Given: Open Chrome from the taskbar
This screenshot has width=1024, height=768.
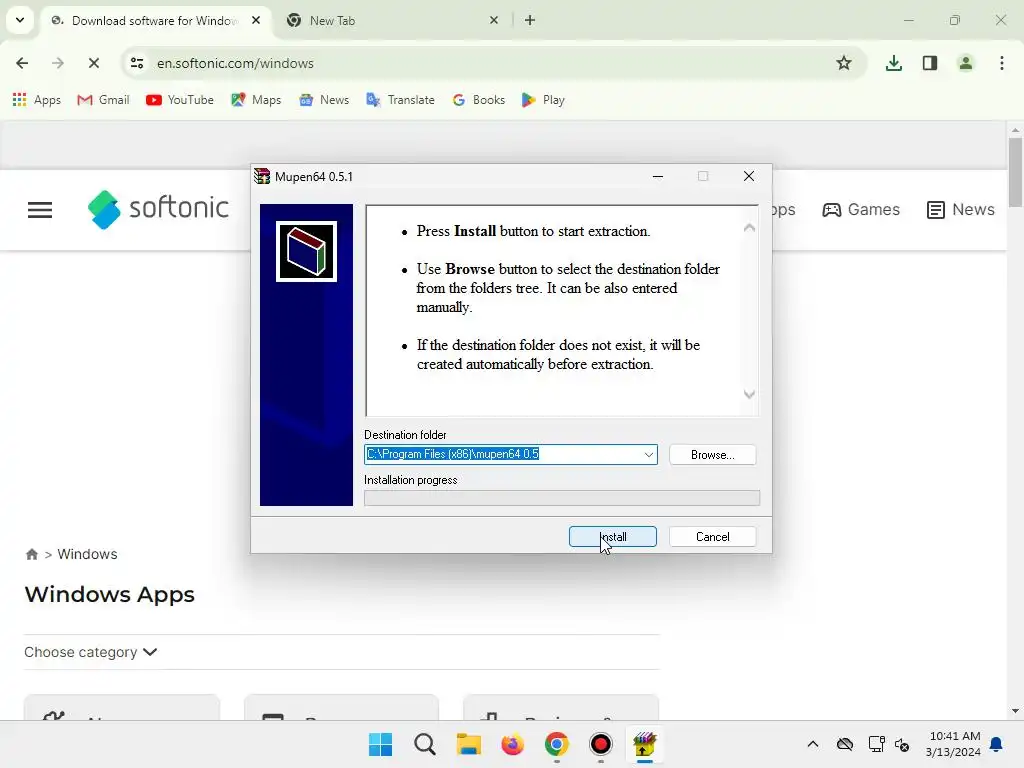Looking at the screenshot, I should (x=556, y=744).
